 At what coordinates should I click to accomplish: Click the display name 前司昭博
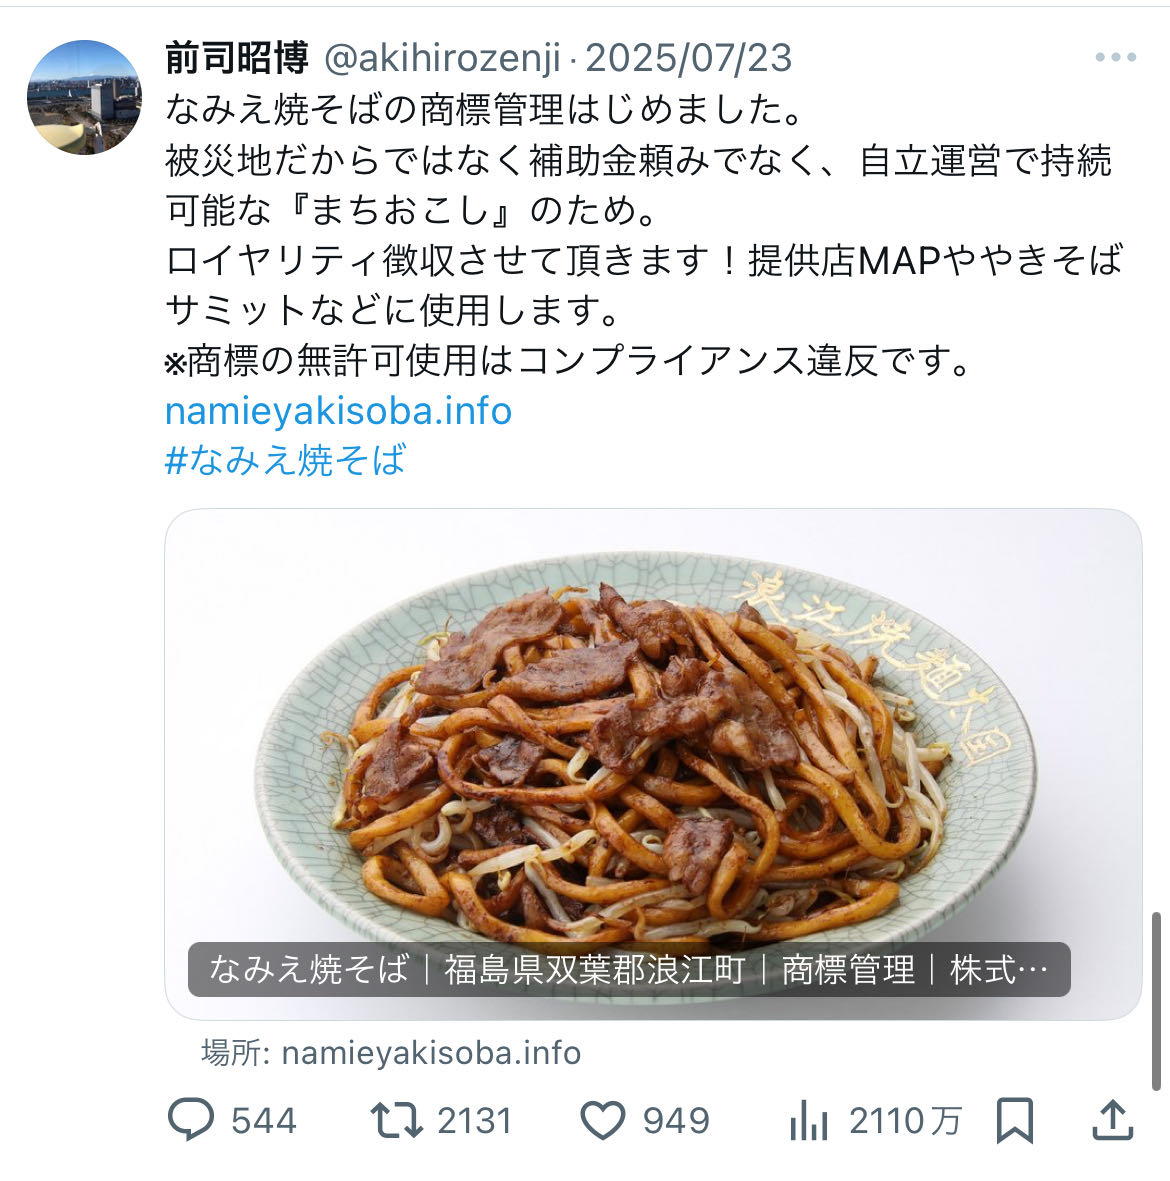point(237,58)
